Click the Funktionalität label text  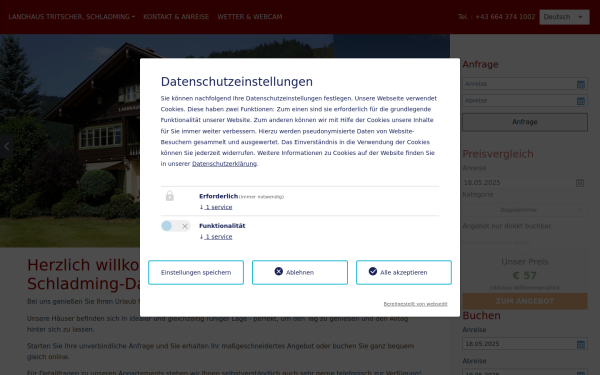[x=222, y=226]
